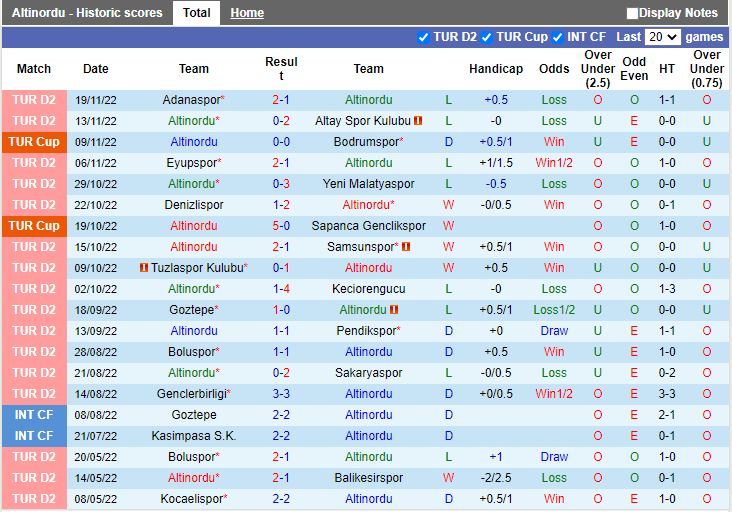The image size is (732, 512).
Task: Open the Last games count dropdown
Action: click(x=662, y=37)
